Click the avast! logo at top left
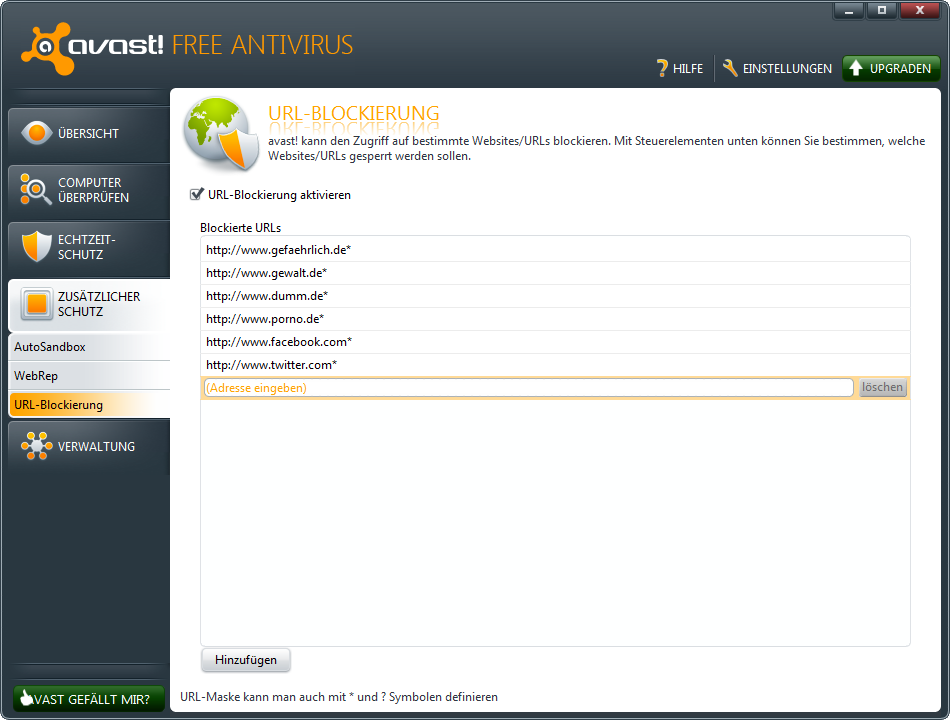Viewport: 950px width, 720px height. pyautogui.click(x=92, y=46)
